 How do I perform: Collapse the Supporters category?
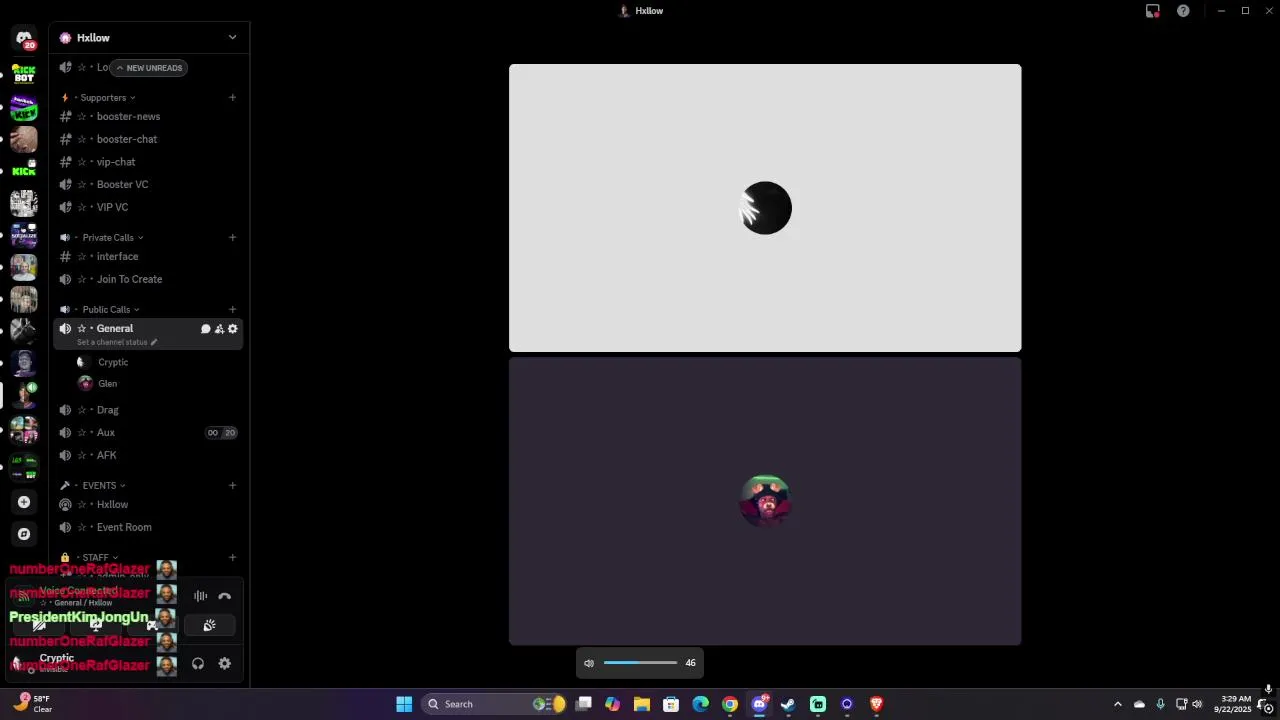103,98
